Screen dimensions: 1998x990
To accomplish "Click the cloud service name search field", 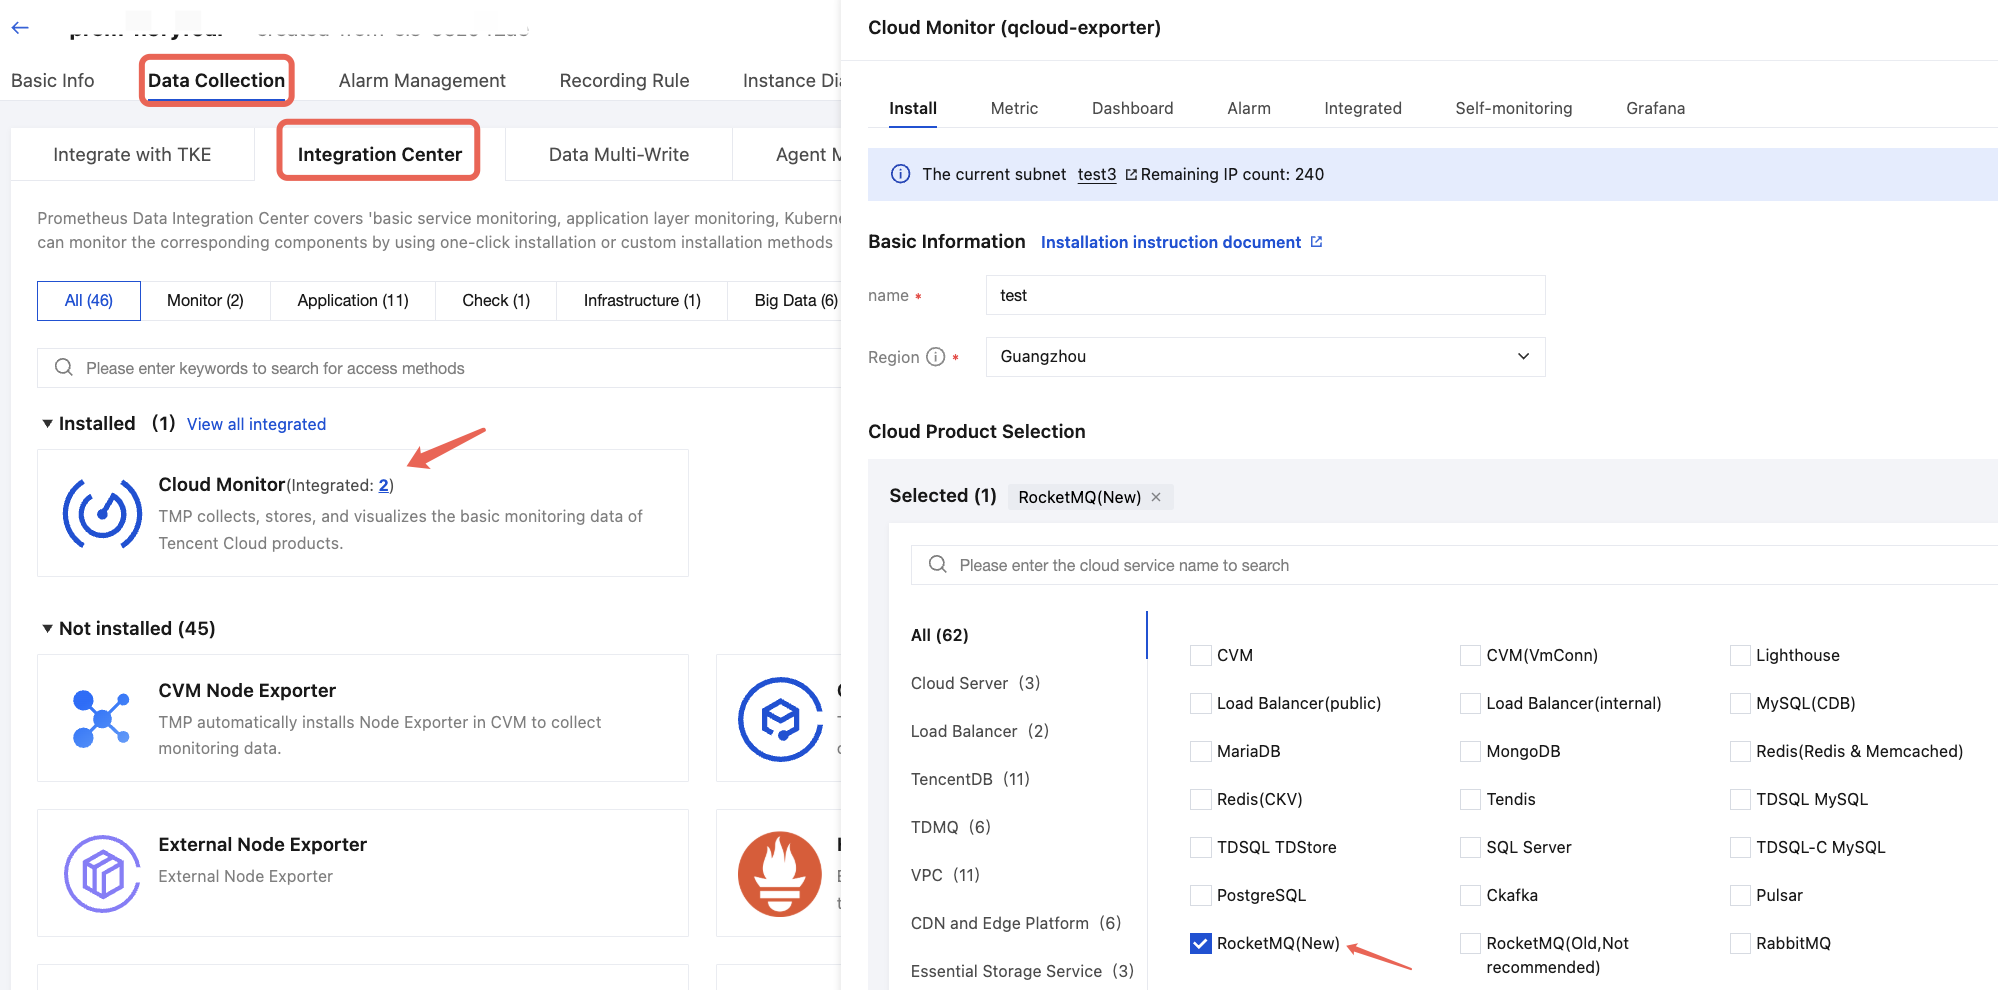I will point(1450,565).
